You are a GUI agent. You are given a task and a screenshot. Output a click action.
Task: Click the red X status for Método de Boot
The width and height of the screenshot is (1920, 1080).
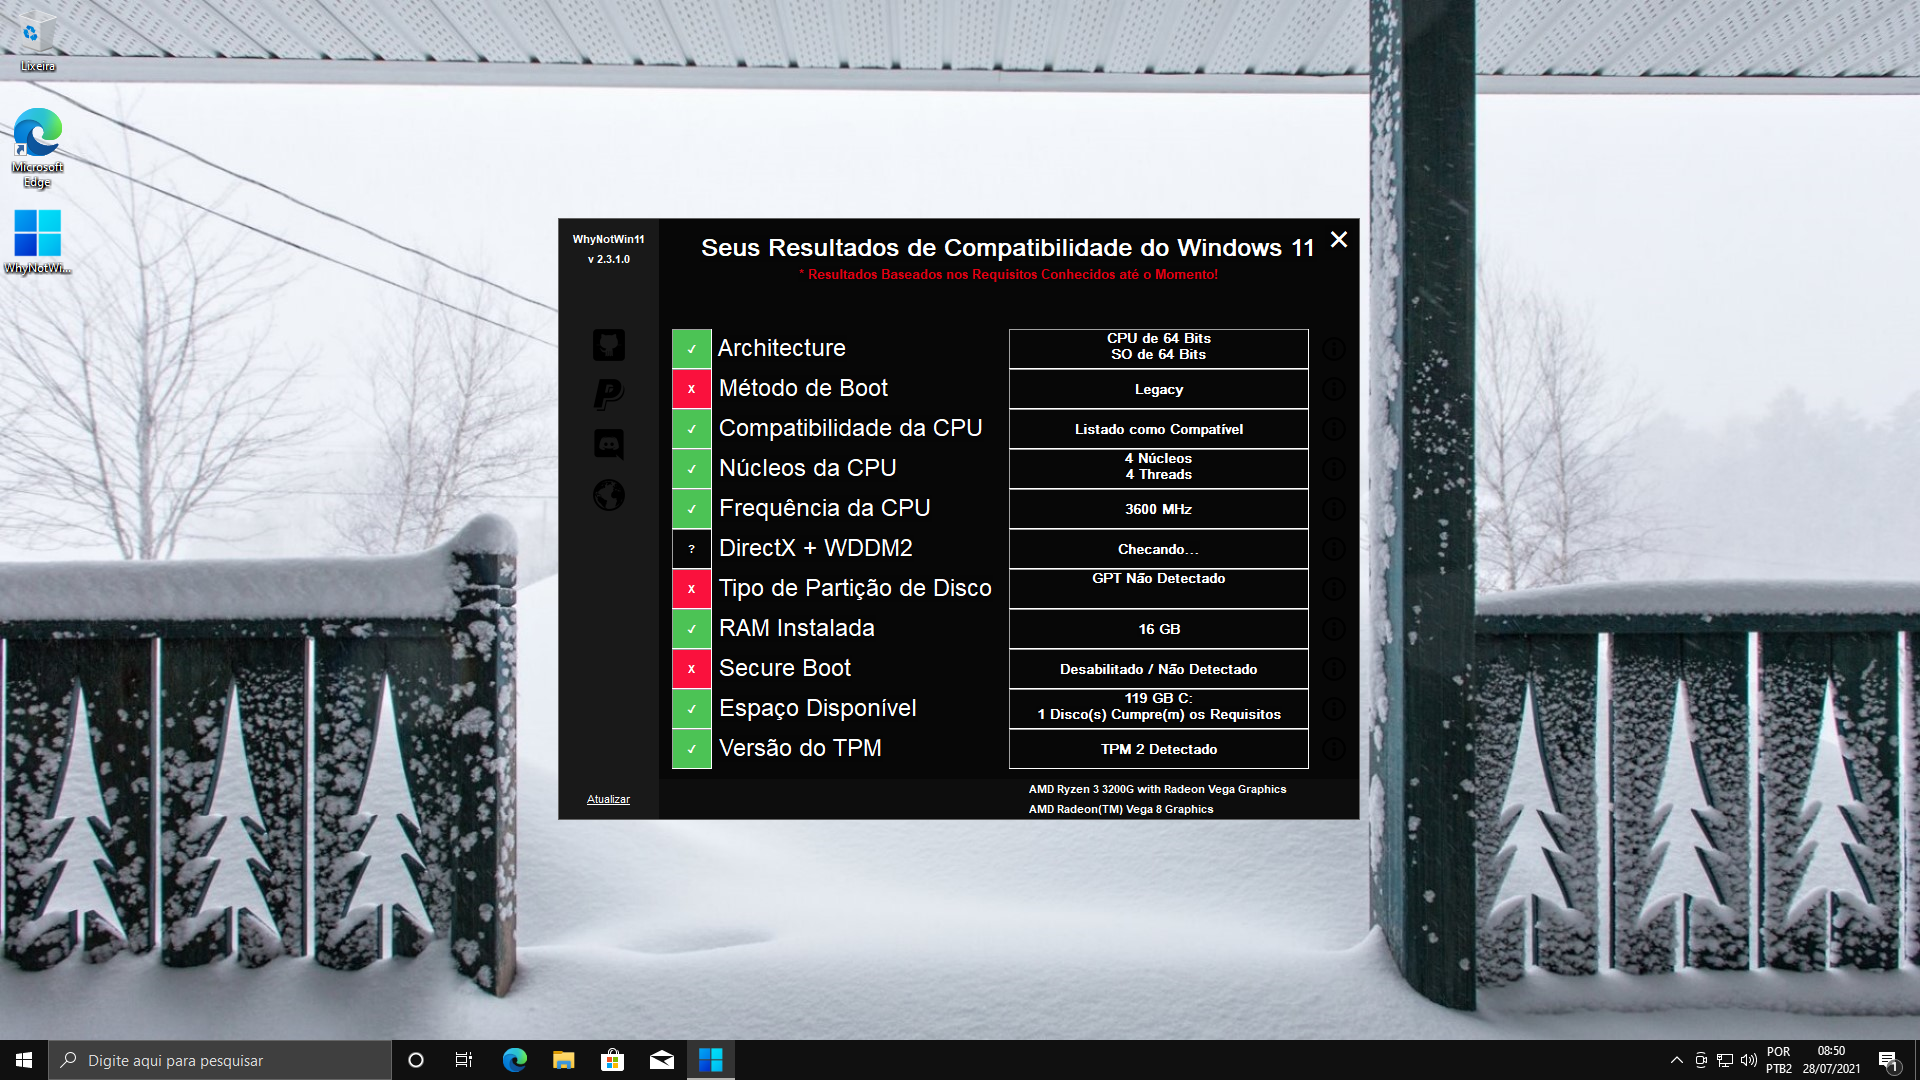coord(691,389)
